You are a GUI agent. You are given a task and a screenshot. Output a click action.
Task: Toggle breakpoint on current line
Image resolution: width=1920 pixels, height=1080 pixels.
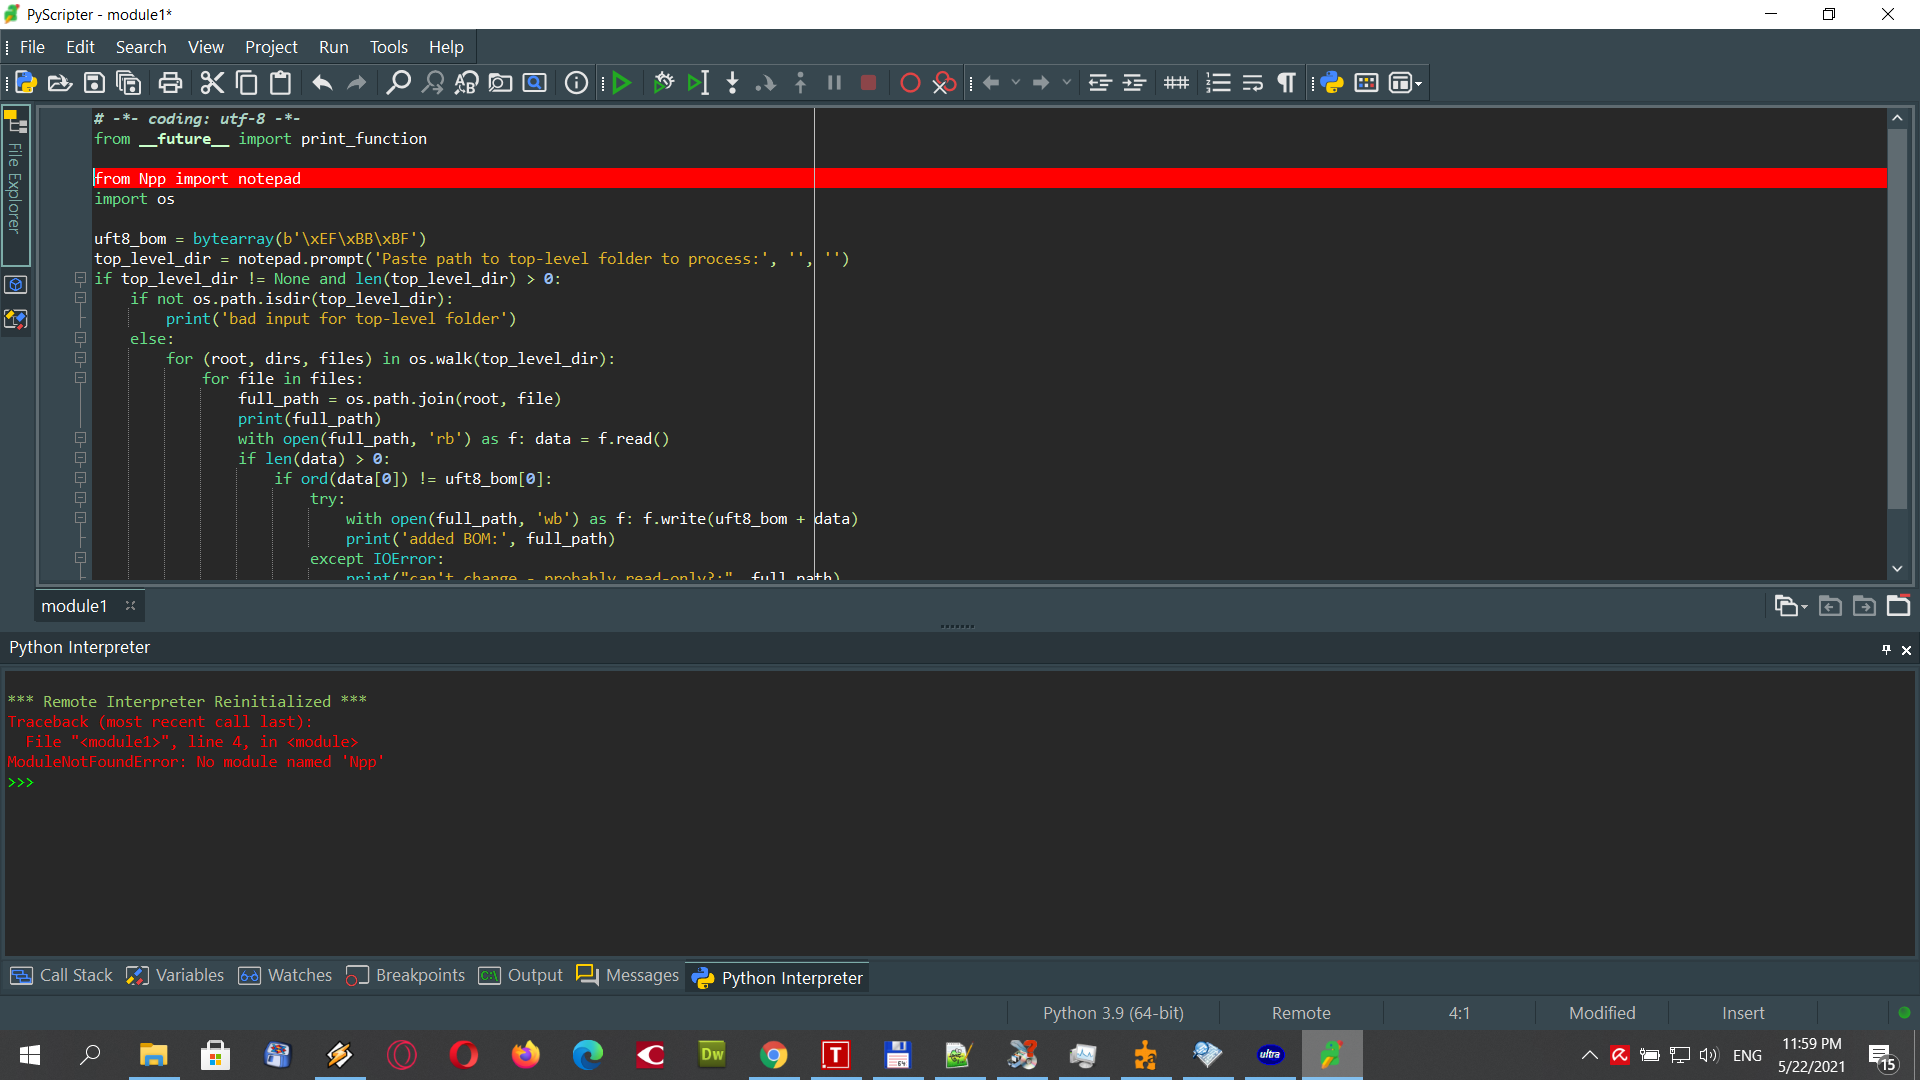tap(910, 83)
